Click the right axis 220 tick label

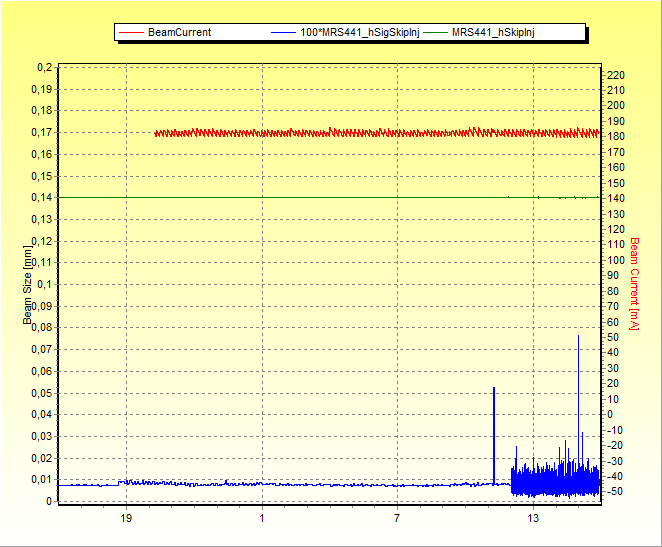click(617, 75)
